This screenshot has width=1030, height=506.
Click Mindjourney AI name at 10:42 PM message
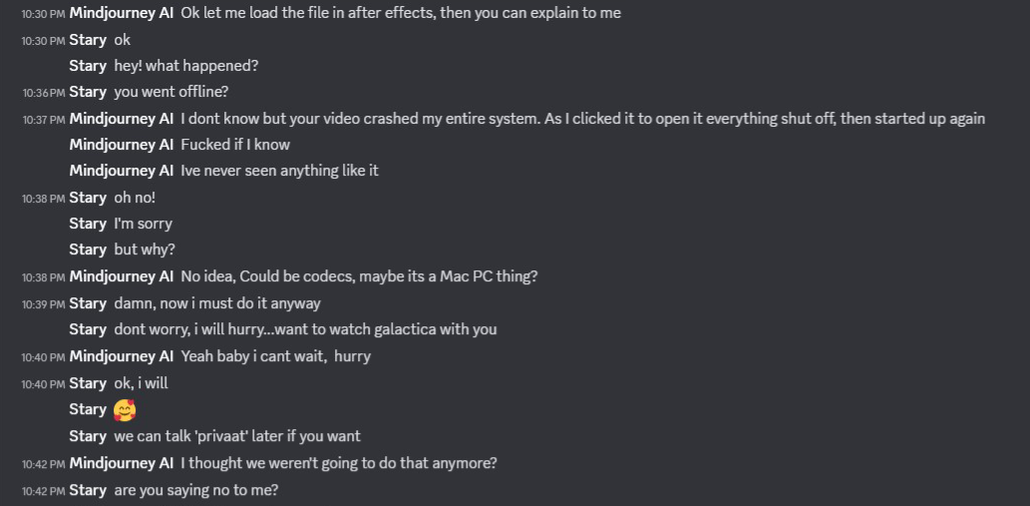(x=122, y=463)
